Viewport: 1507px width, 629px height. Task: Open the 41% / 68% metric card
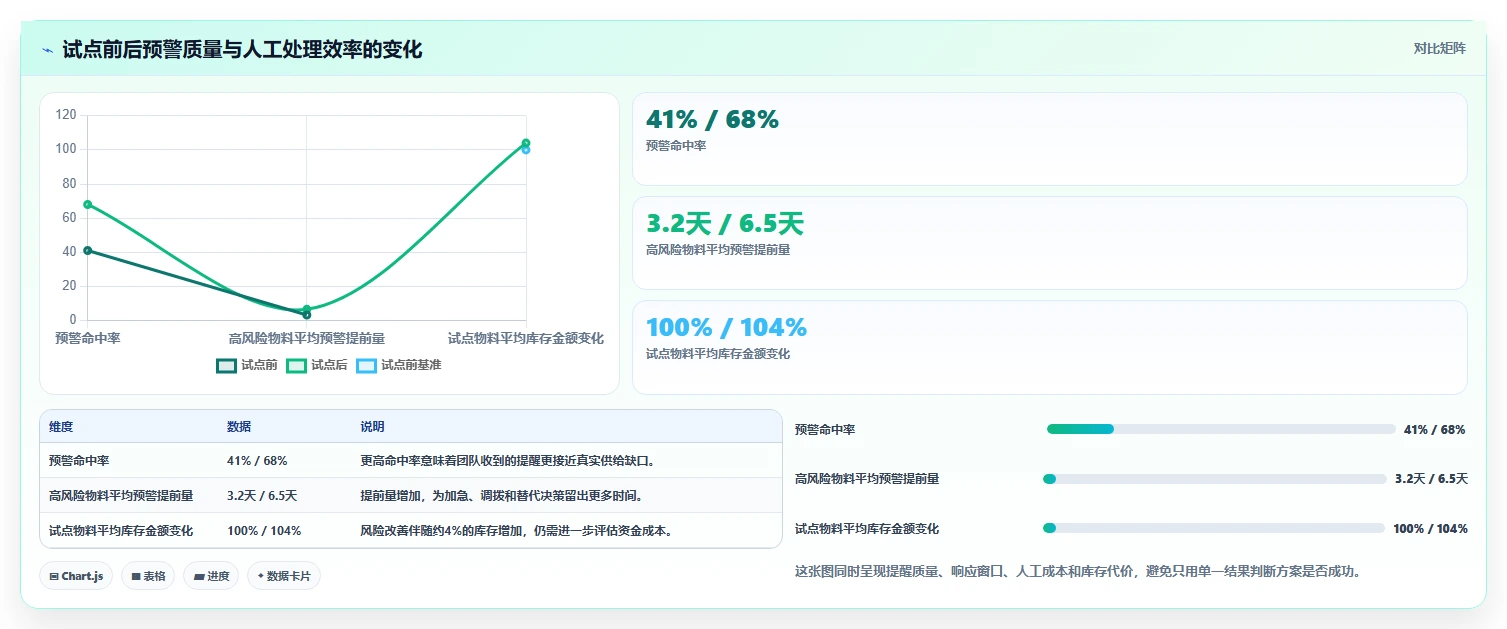point(1050,139)
